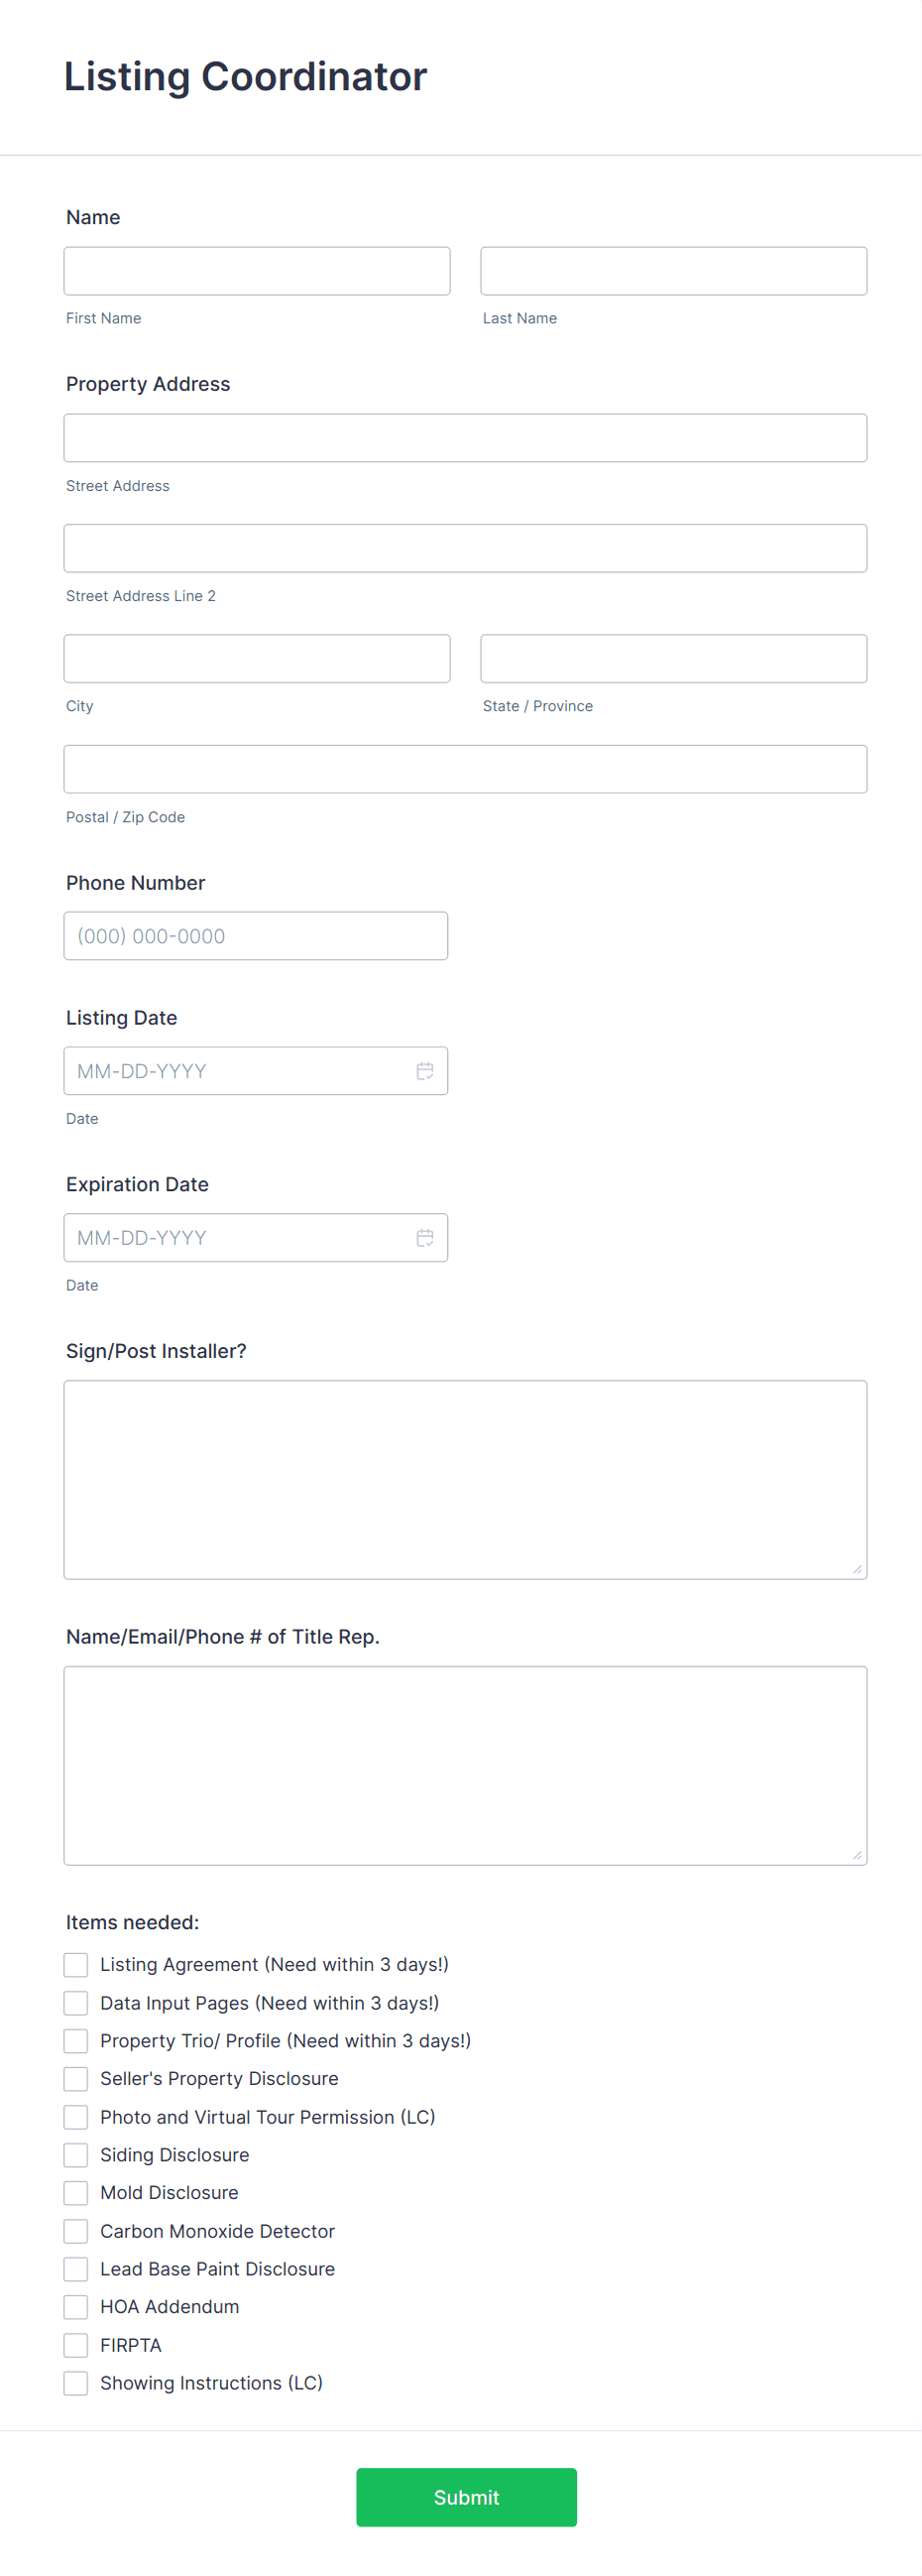Open the Expiration Date calendar picker
The height and width of the screenshot is (2576, 922).
pyautogui.click(x=424, y=1237)
